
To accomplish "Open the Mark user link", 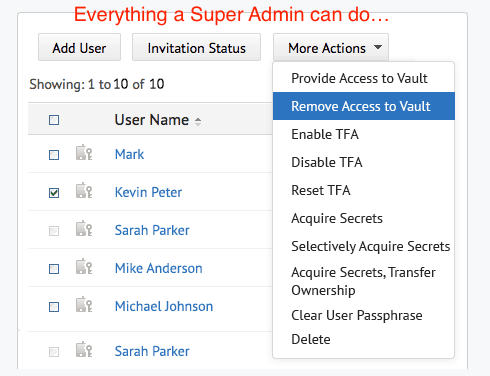I will (x=129, y=154).
